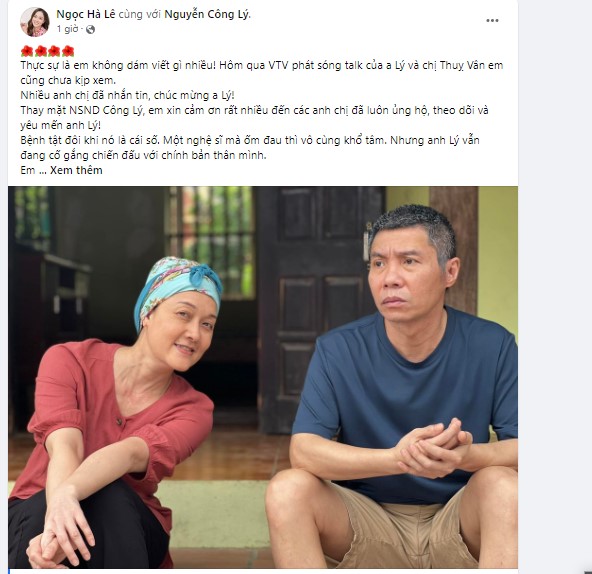Image resolution: width=592 pixels, height=574 pixels.
Task: Open the Ngọc Hà Lê profile link
Action: click(x=86, y=14)
